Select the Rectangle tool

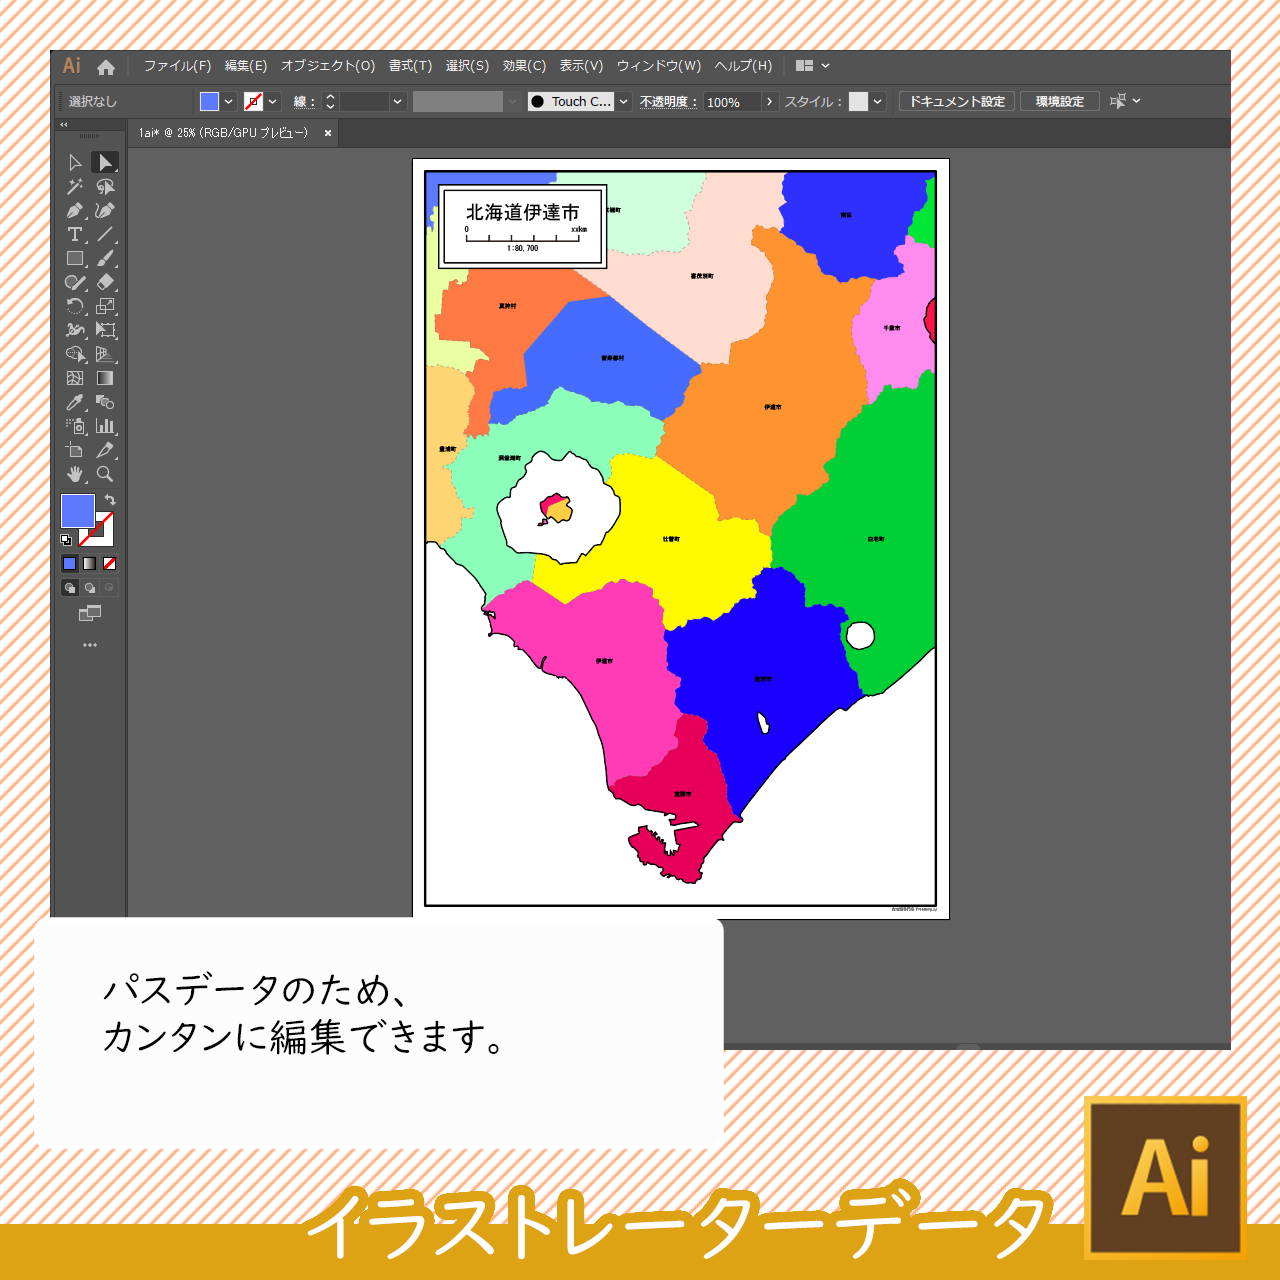75,258
